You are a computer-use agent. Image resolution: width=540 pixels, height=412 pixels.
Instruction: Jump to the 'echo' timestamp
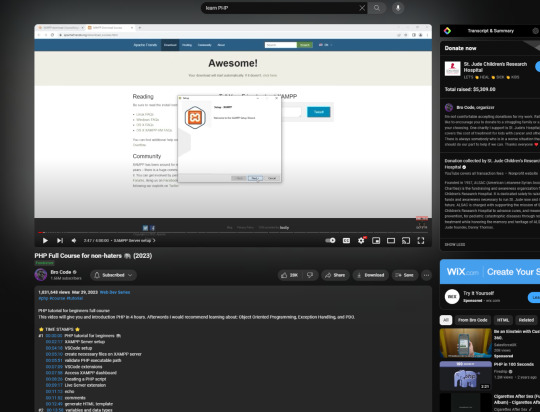pyautogui.click(x=54, y=391)
